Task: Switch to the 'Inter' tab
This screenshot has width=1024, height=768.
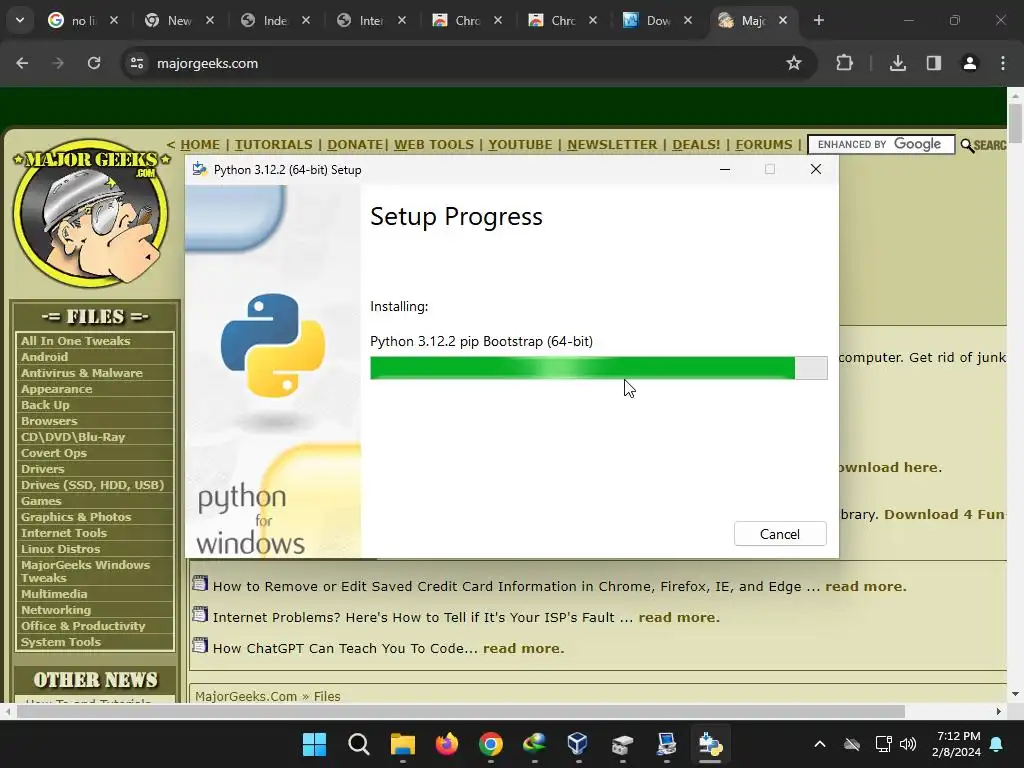Action: (371, 20)
